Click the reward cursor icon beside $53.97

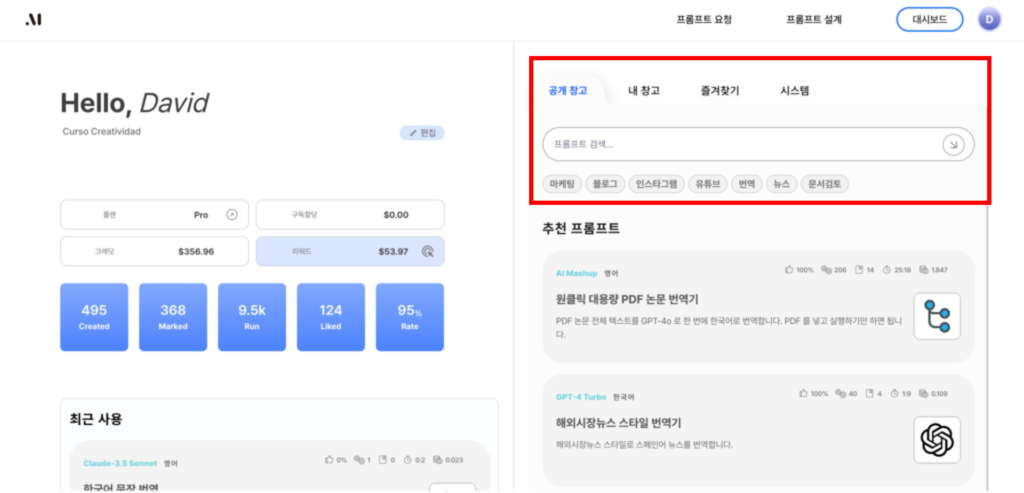pyautogui.click(x=428, y=251)
